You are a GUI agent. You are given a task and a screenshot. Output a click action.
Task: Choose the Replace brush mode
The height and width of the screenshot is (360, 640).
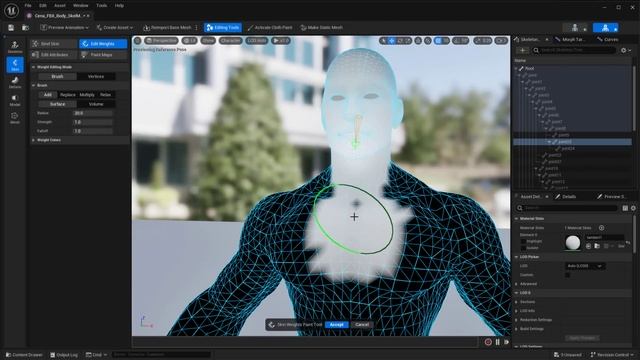[68, 95]
